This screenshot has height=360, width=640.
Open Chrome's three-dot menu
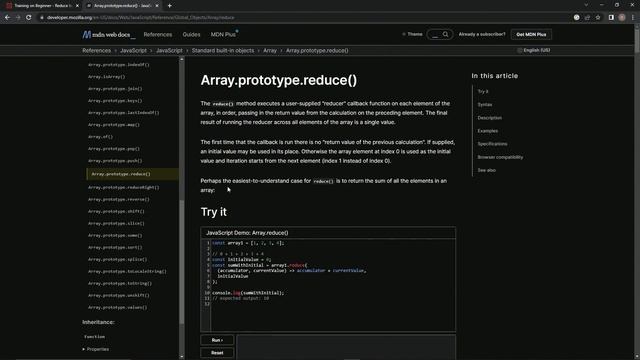click(x=633, y=18)
